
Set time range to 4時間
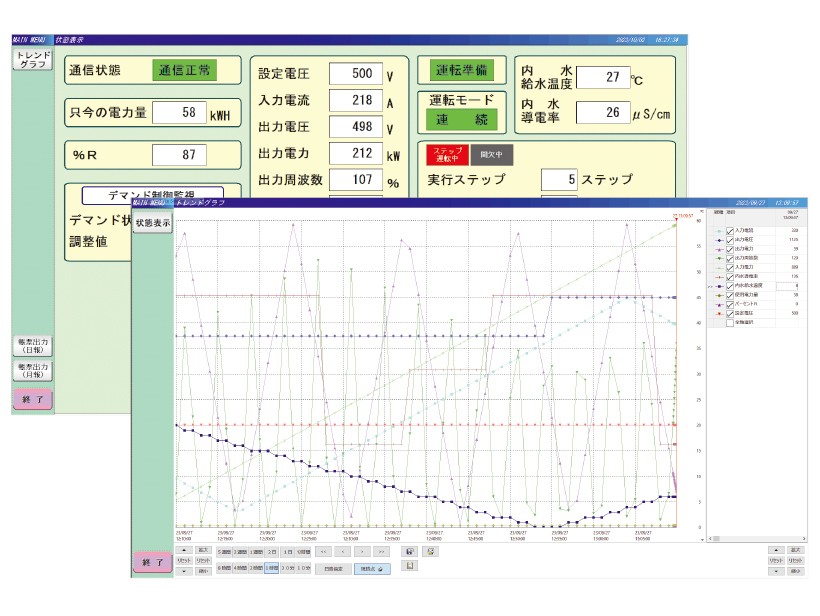(240, 568)
